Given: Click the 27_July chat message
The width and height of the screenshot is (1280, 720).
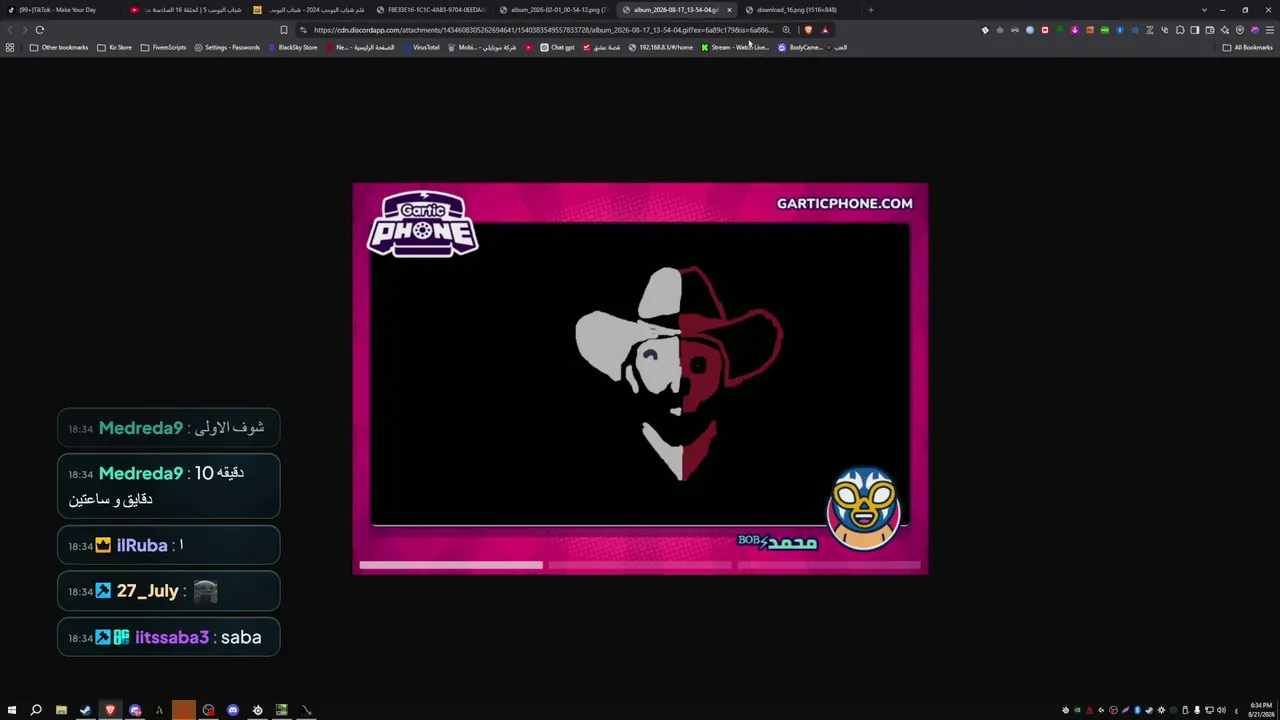Looking at the screenshot, I should click(x=169, y=591).
